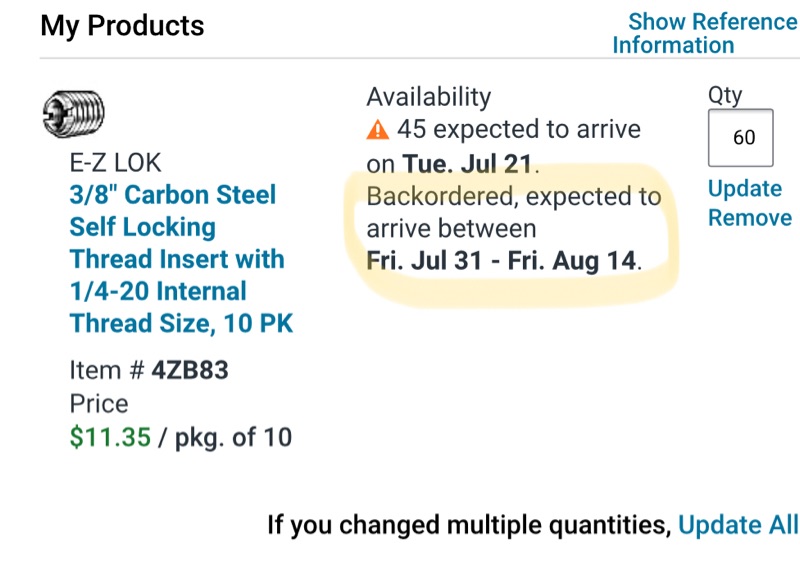This screenshot has height=581, width=800.
Task: Click the Price label above the amount
Action: click(x=99, y=404)
